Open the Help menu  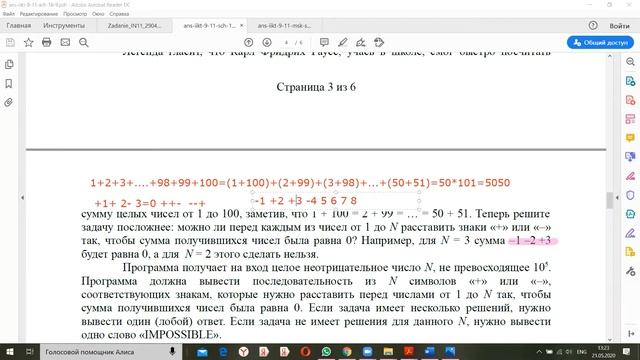(x=119, y=13)
